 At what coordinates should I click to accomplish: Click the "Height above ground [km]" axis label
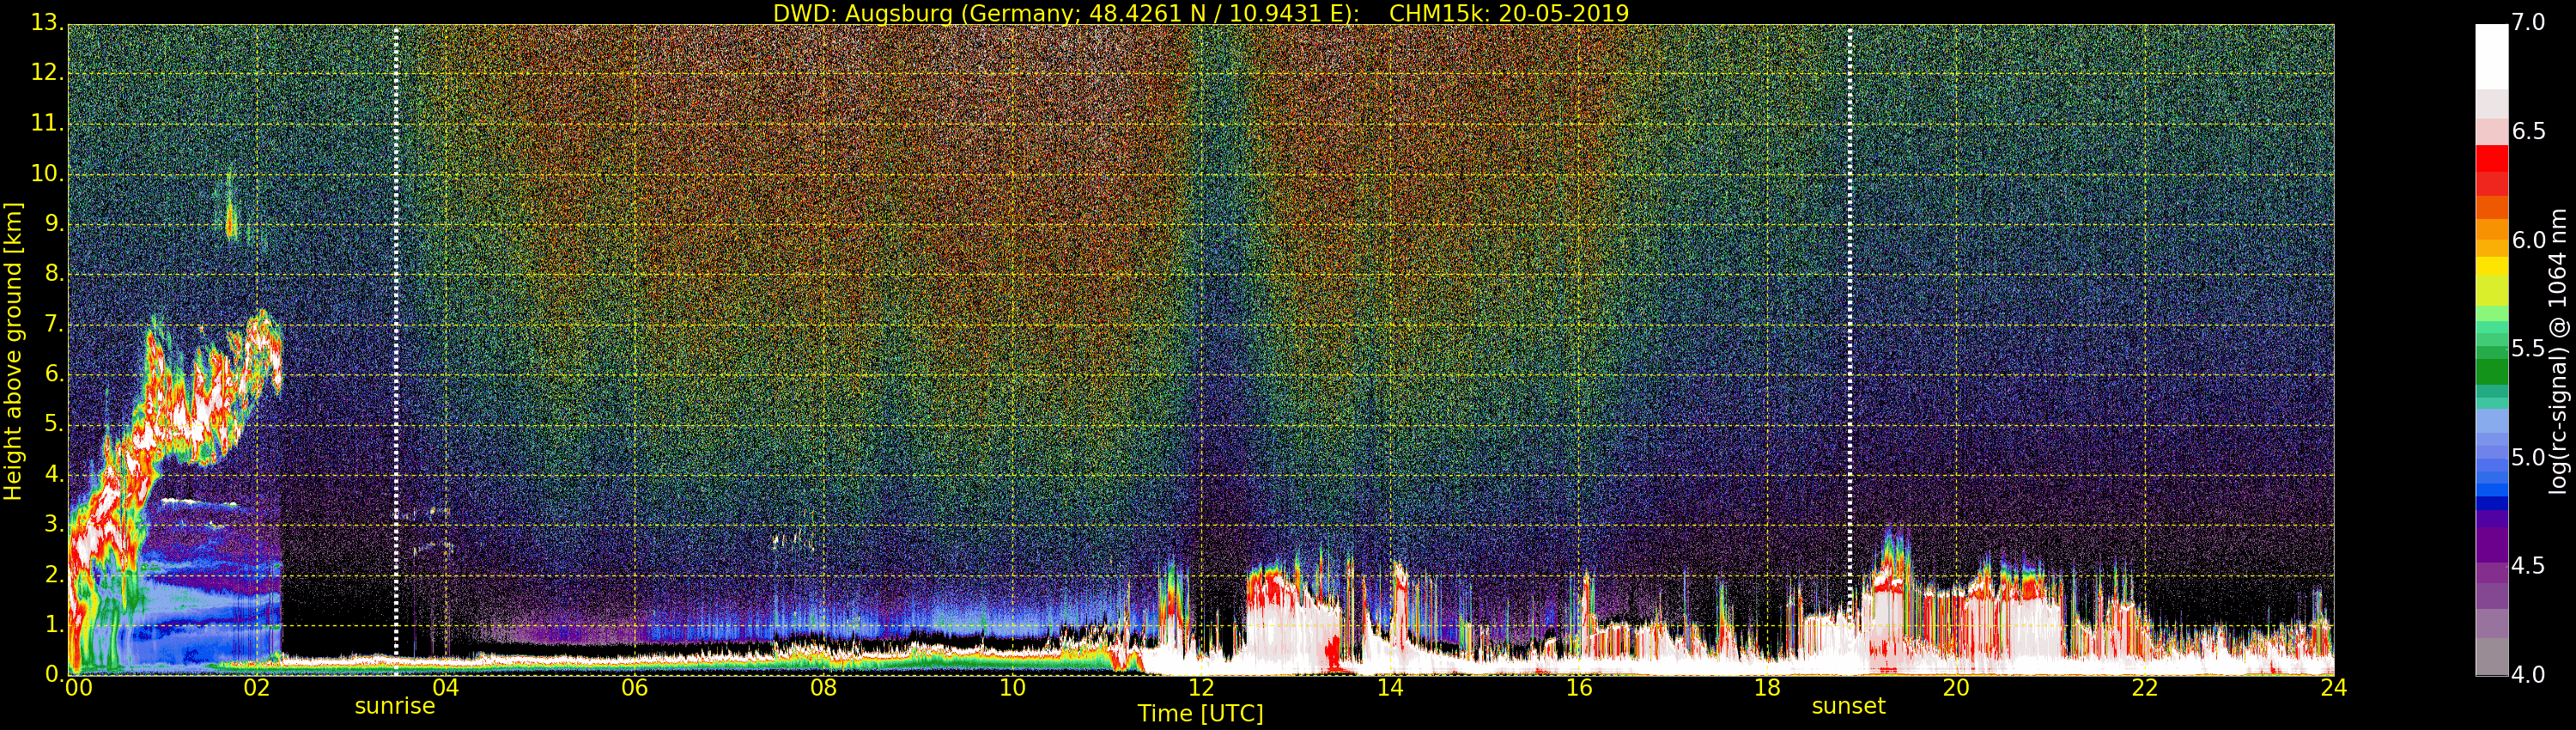pos(13,351)
